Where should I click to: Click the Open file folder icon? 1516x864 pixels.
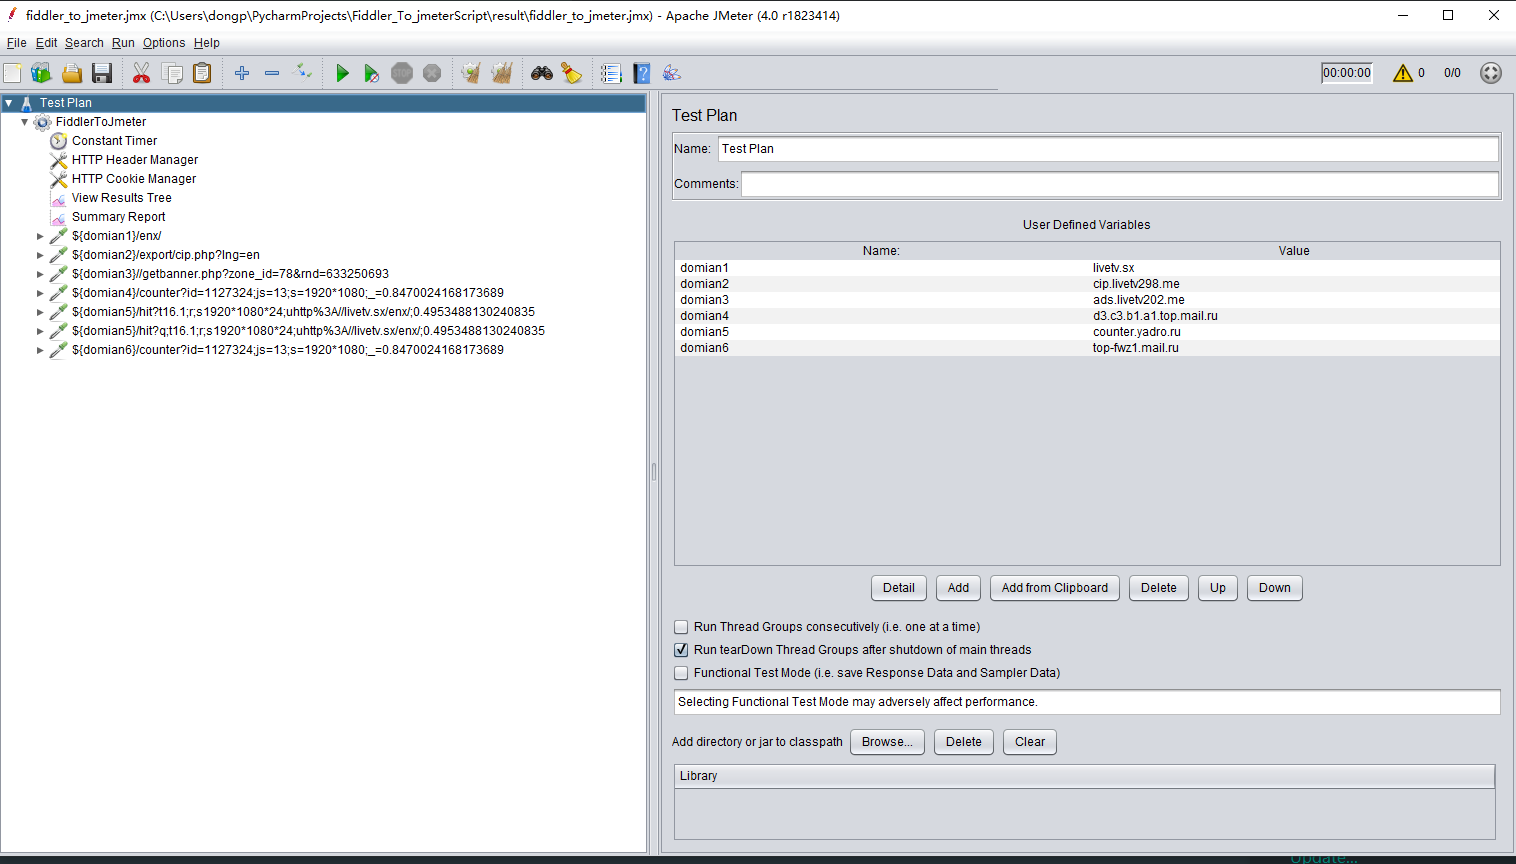pos(72,73)
